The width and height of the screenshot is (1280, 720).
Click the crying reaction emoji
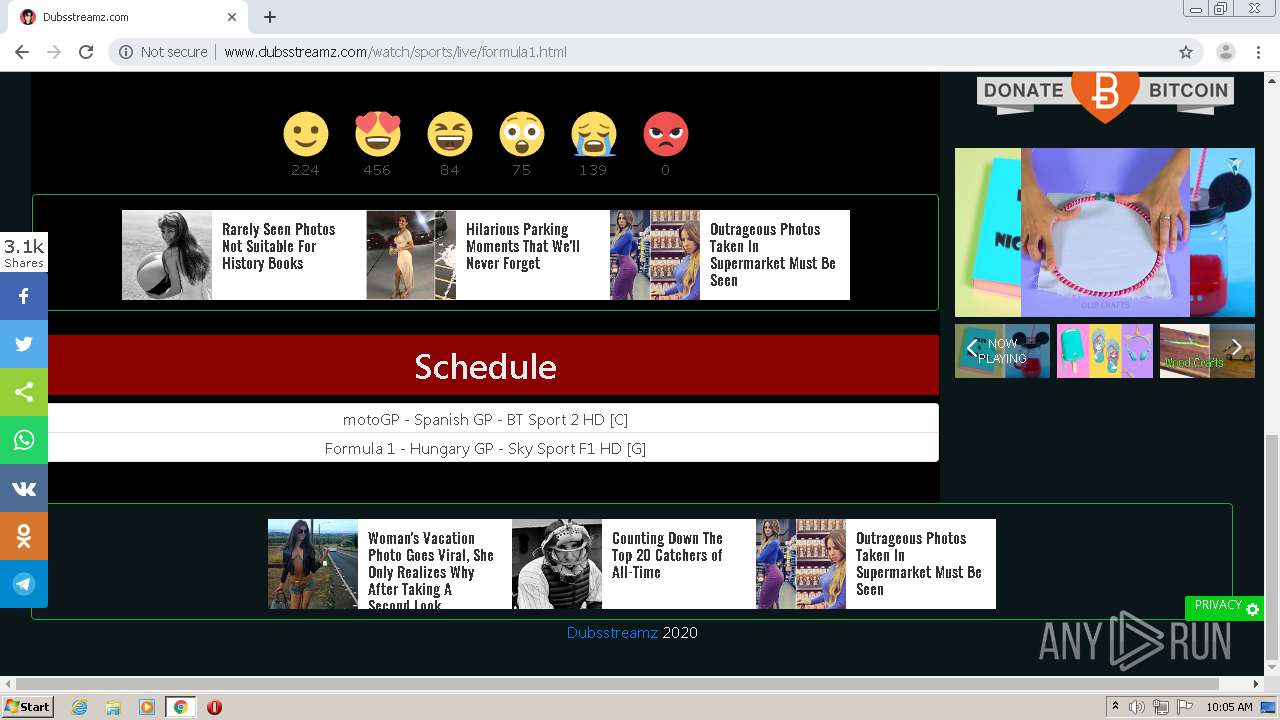(x=593, y=134)
